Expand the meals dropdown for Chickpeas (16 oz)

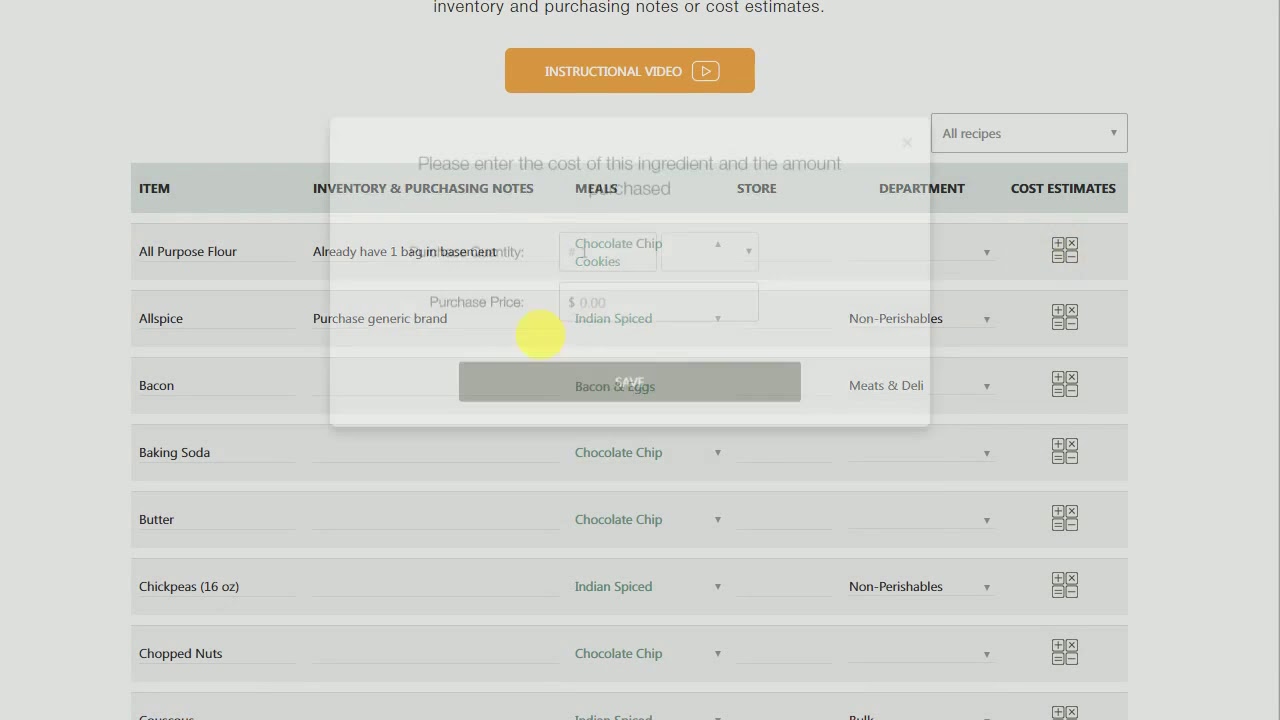tap(717, 587)
